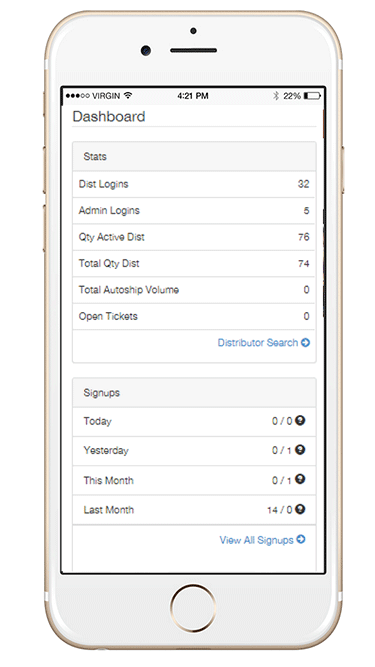Tap the battery indicator icon
The width and height of the screenshot is (375, 667).
pos(312,96)
